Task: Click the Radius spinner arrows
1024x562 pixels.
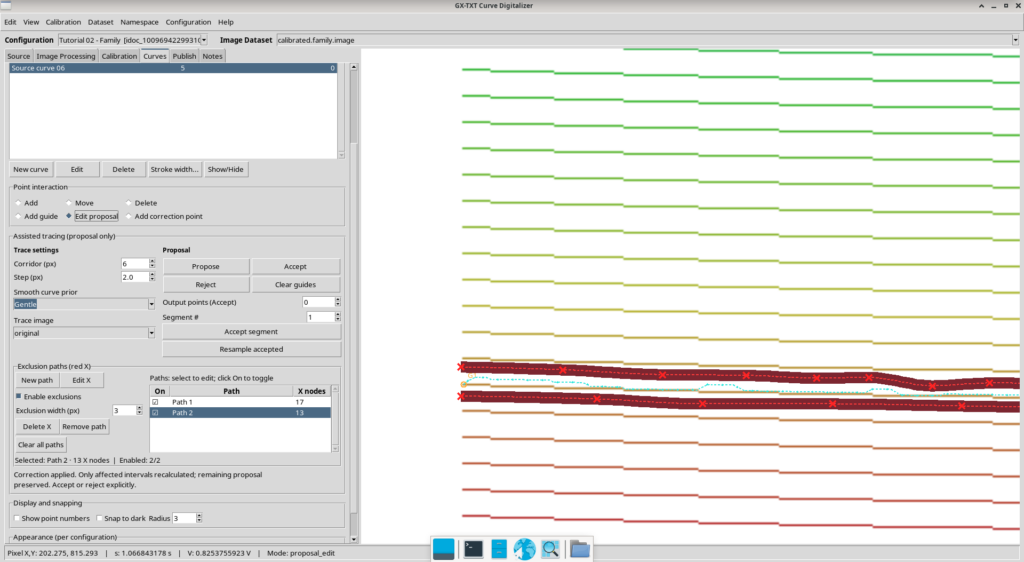Action: (x=199, y=518)
